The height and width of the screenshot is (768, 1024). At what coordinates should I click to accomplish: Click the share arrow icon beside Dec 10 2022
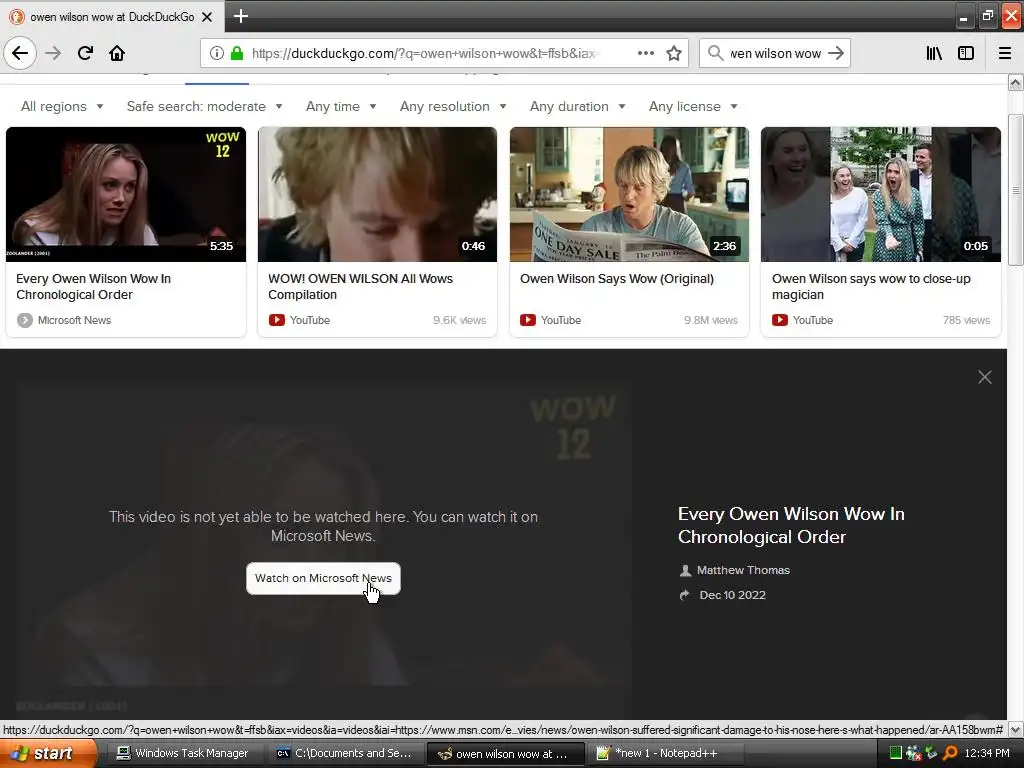[x=684, y=595]
